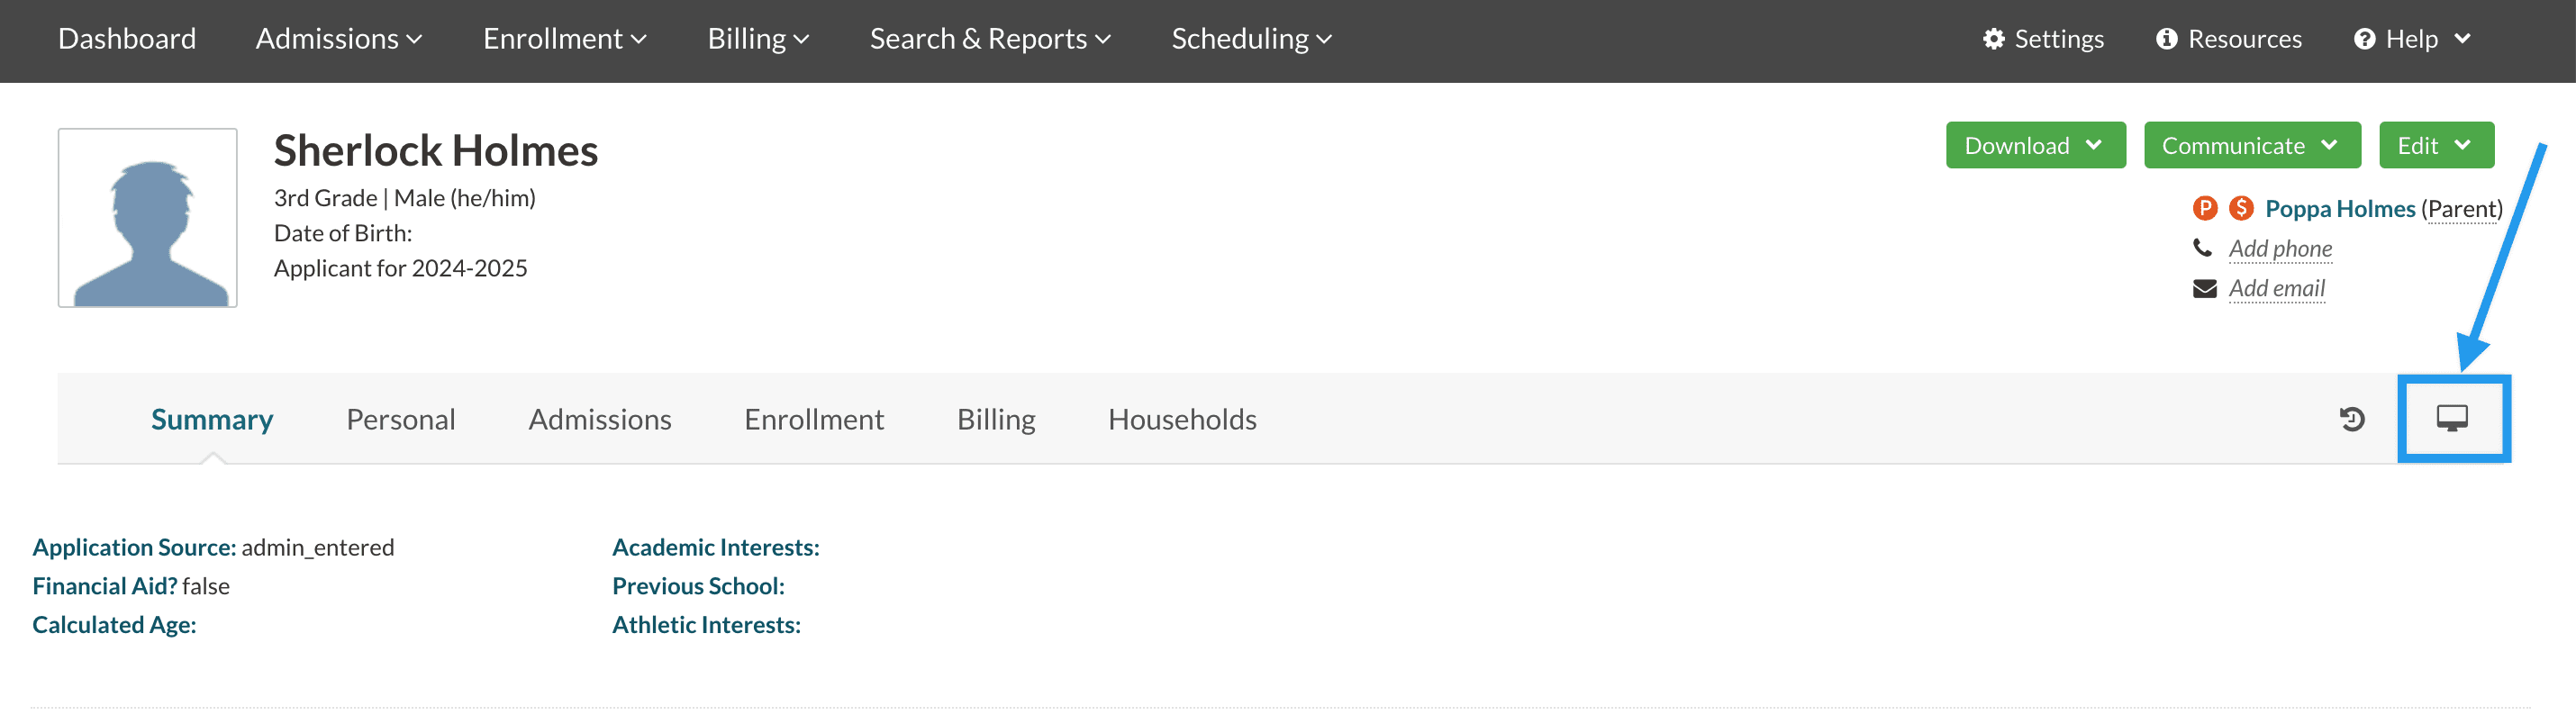The image size is (2576, 715).
Task: Click the Help question mark icon
Action: point(2364,39)
